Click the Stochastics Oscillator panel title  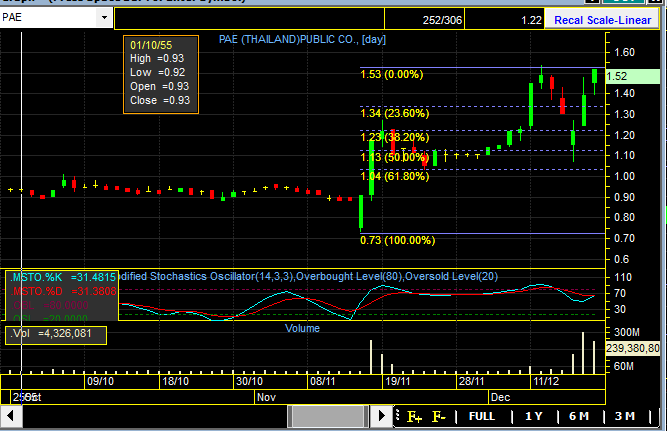pos(308,276)
